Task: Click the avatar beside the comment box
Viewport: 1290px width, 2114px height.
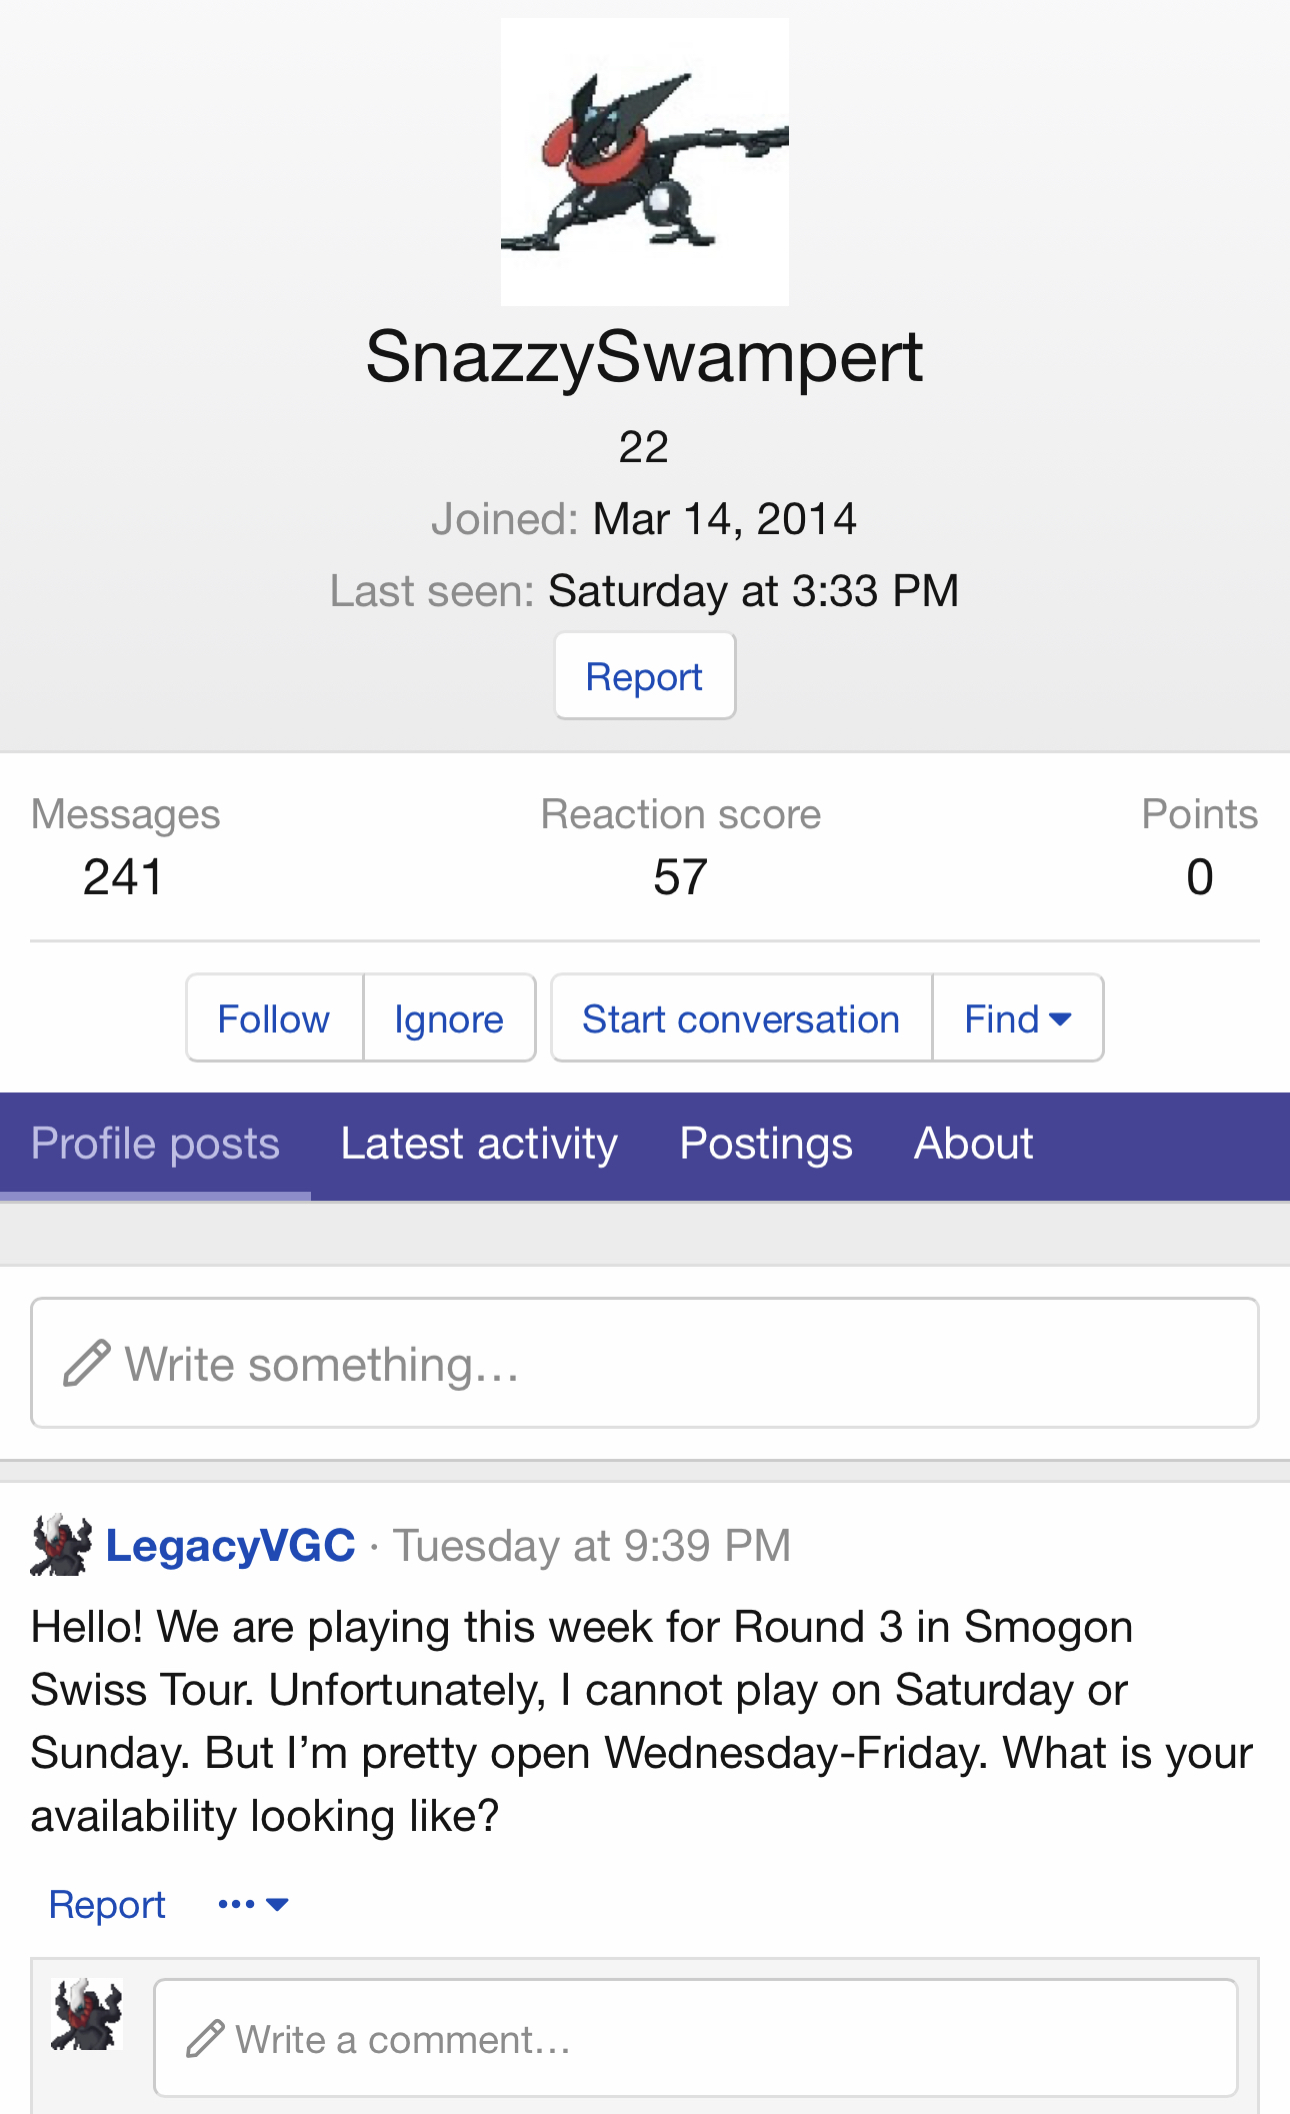Action: 87,2014
